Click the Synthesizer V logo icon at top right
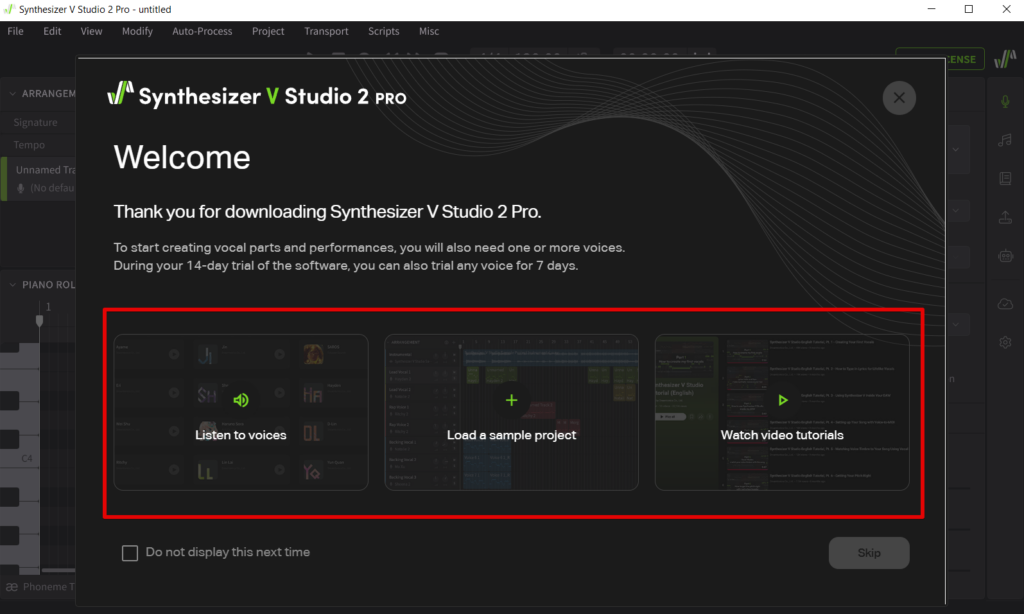This screenshot has height=614, width=1024. [x=1005, y=59]
